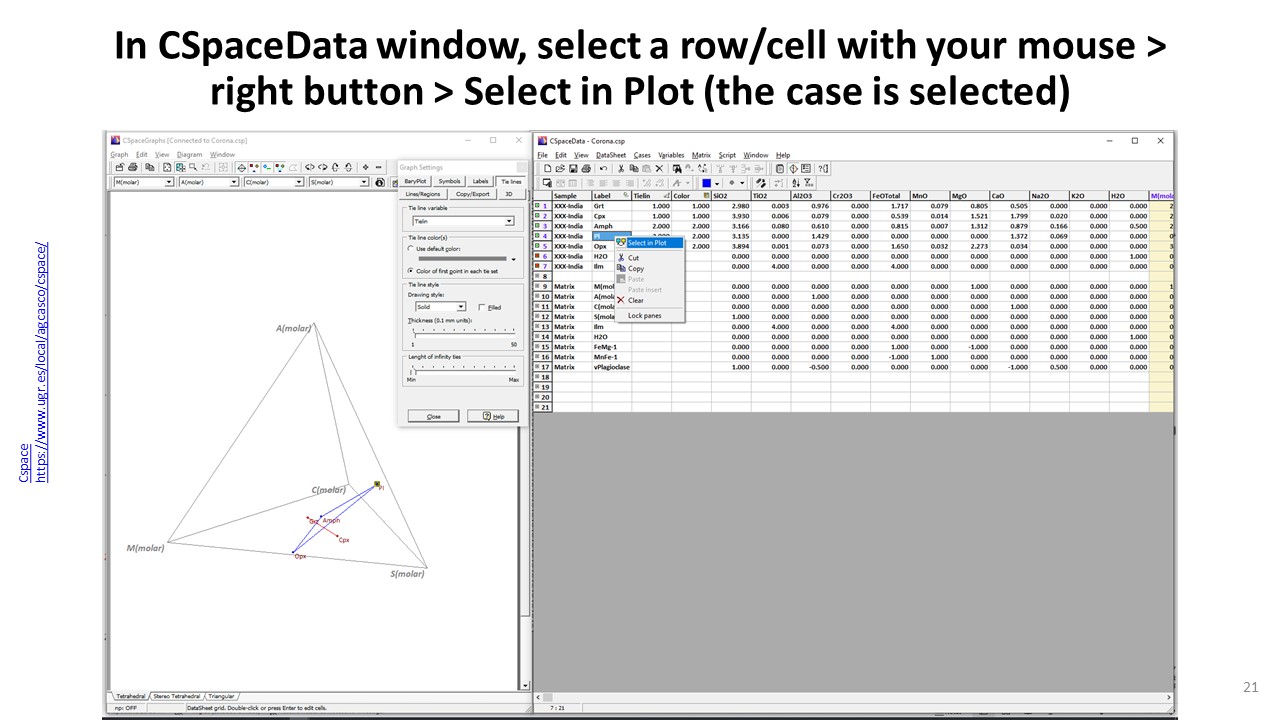The width and height of the screenshot is (1280, 720).
Task: Click the Sort ascending icon in data toolbar
Action: click(x=796, y=183)
